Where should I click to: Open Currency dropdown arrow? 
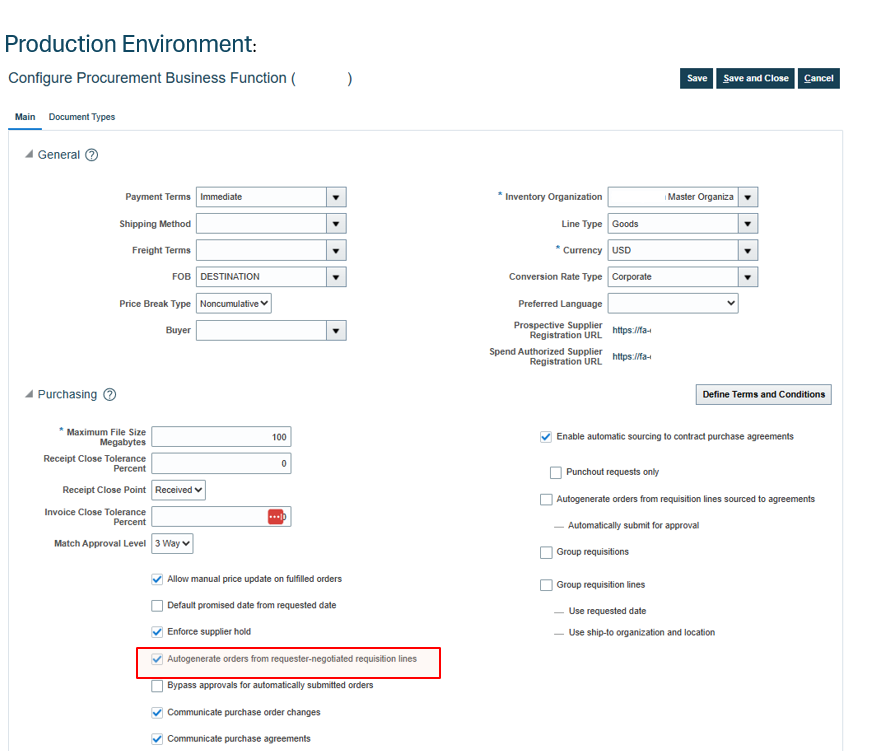click(748, 250)
